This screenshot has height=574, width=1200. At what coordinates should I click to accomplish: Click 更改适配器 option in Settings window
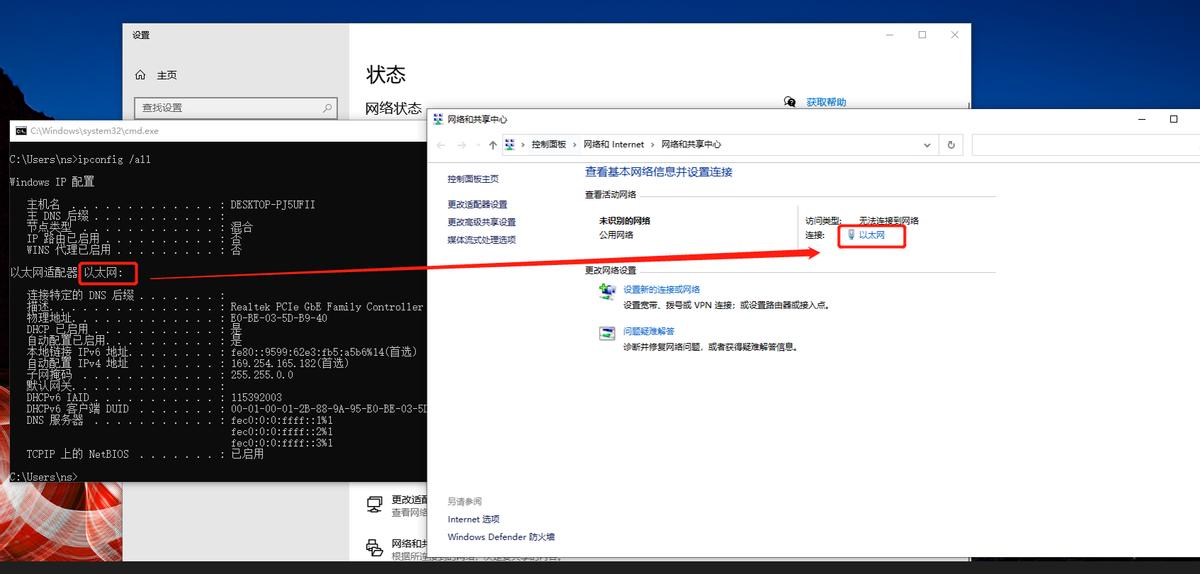409,500
